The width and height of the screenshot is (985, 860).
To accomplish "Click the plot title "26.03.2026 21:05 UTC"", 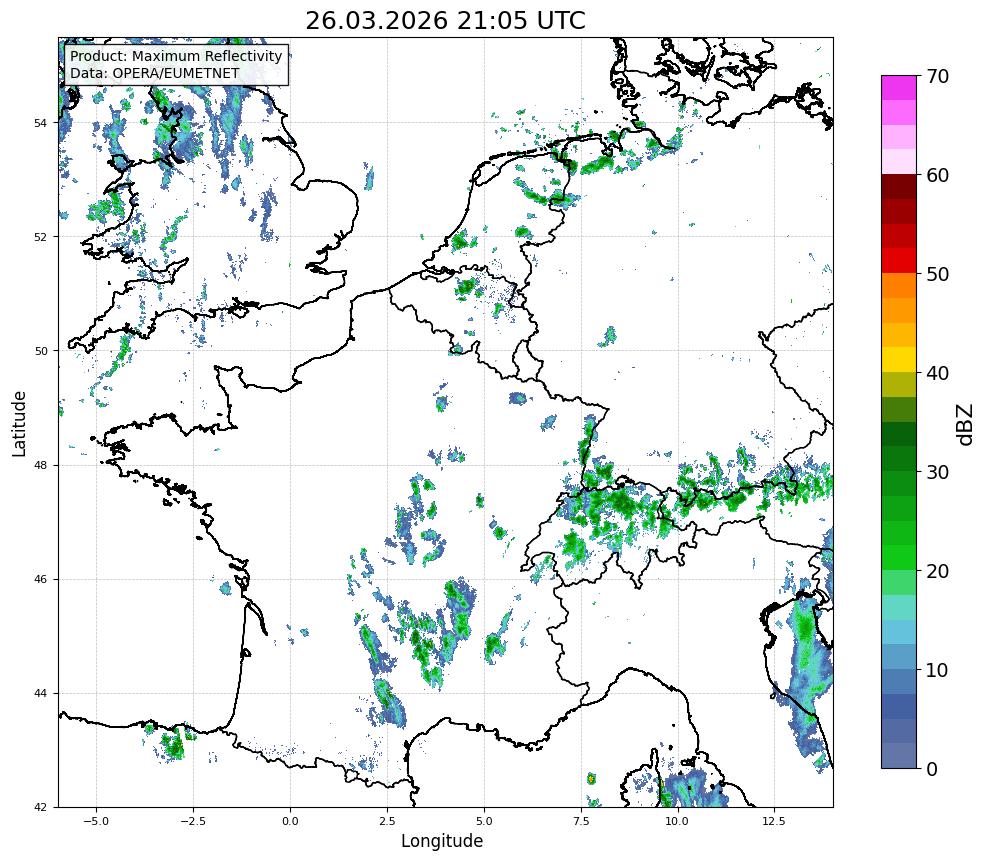I will coord(445,20).
